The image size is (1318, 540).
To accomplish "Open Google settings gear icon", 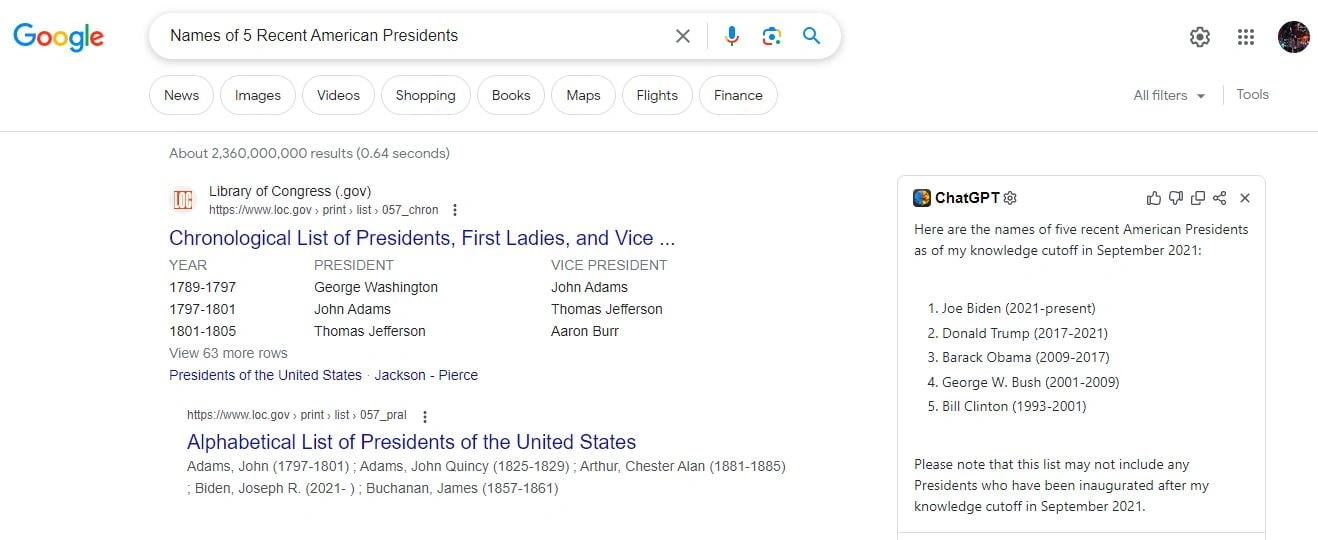I will [x=1199, y=37].
